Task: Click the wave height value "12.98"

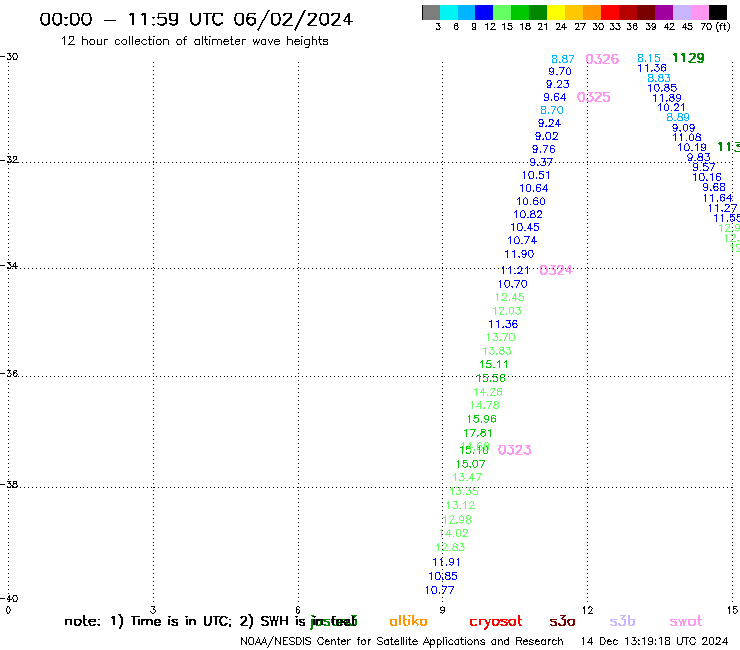Action: point(457,520)
